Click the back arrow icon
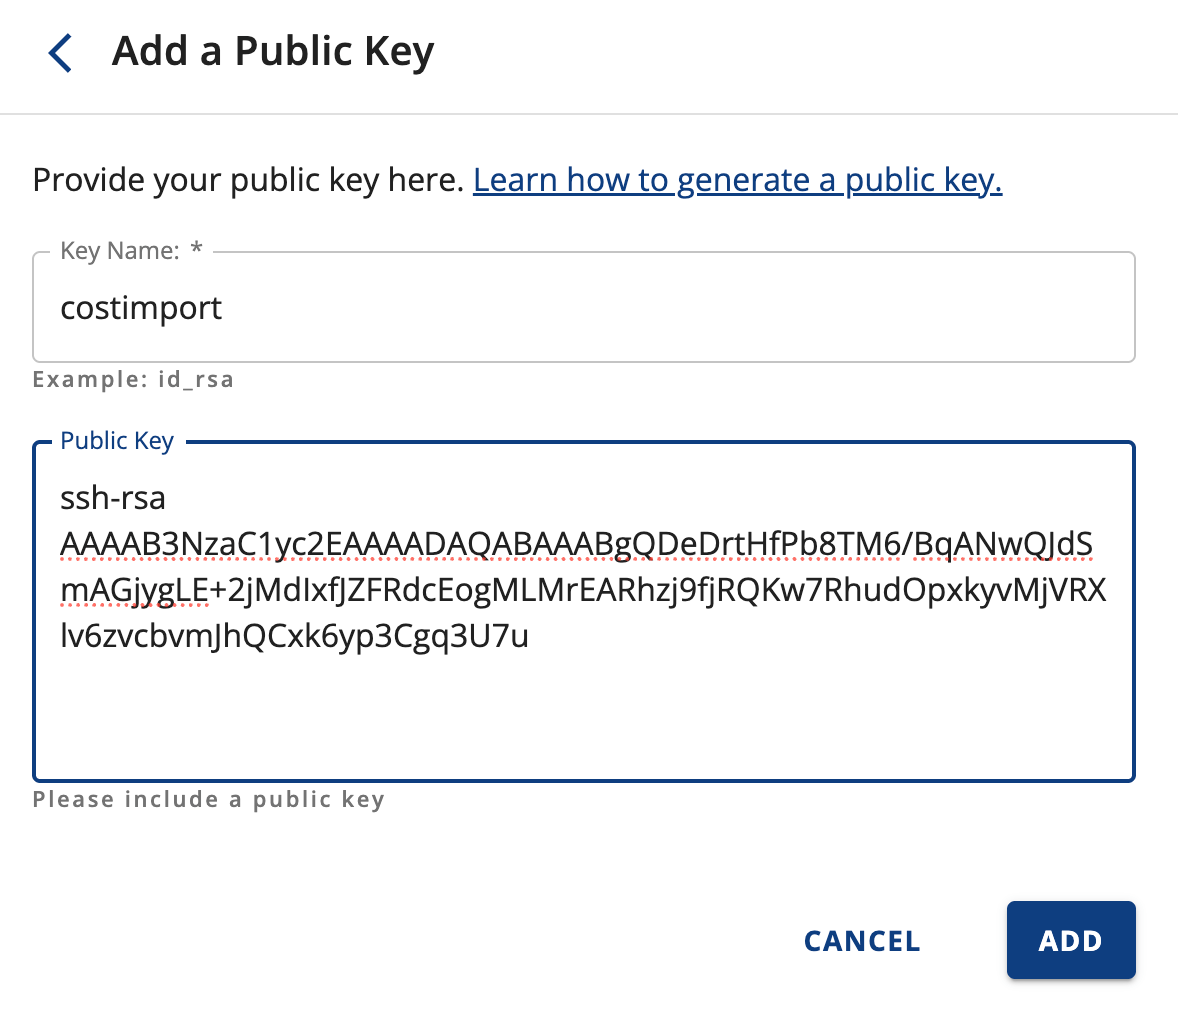 point(61,53)
